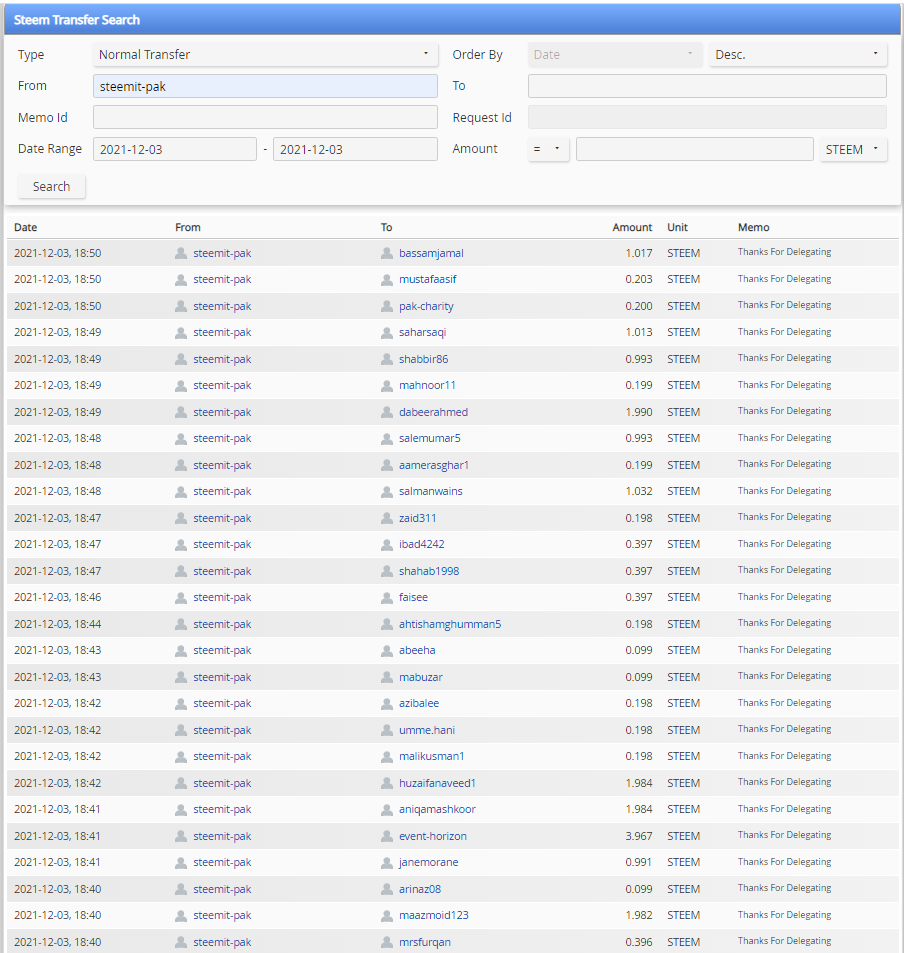This screenshot has height=953, width=904.
Task: Click the user avatar icon beside event-horizon
Action: [387, 836]
